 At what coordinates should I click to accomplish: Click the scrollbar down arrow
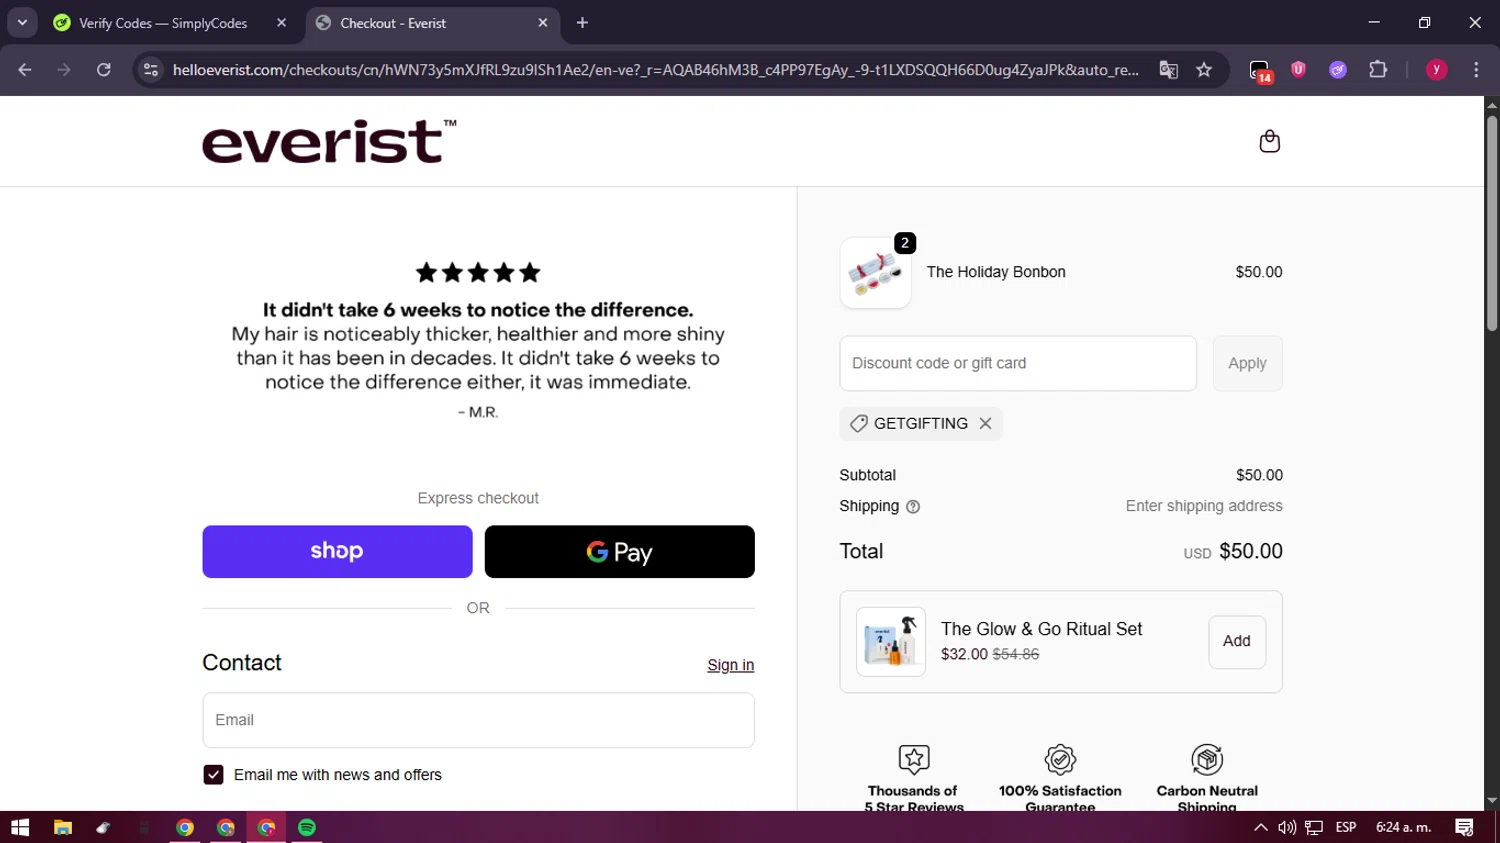[x=1492, y=801]
